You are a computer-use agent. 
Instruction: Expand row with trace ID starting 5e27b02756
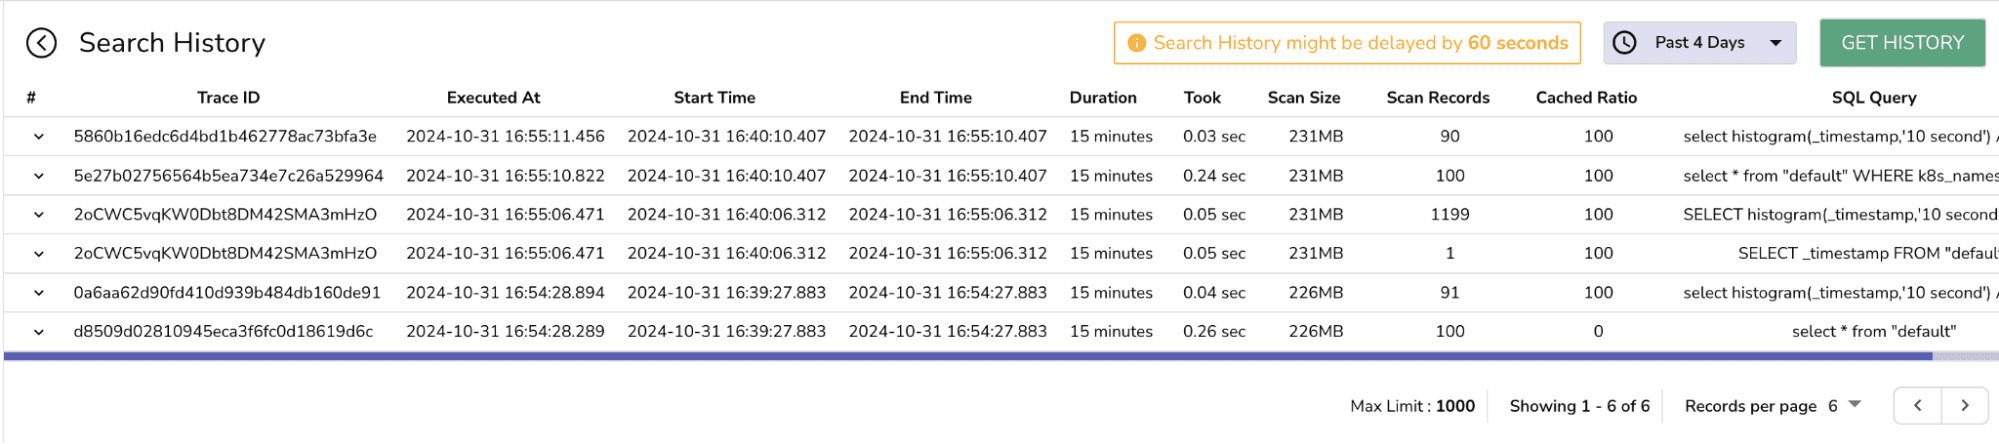point(39,176)
